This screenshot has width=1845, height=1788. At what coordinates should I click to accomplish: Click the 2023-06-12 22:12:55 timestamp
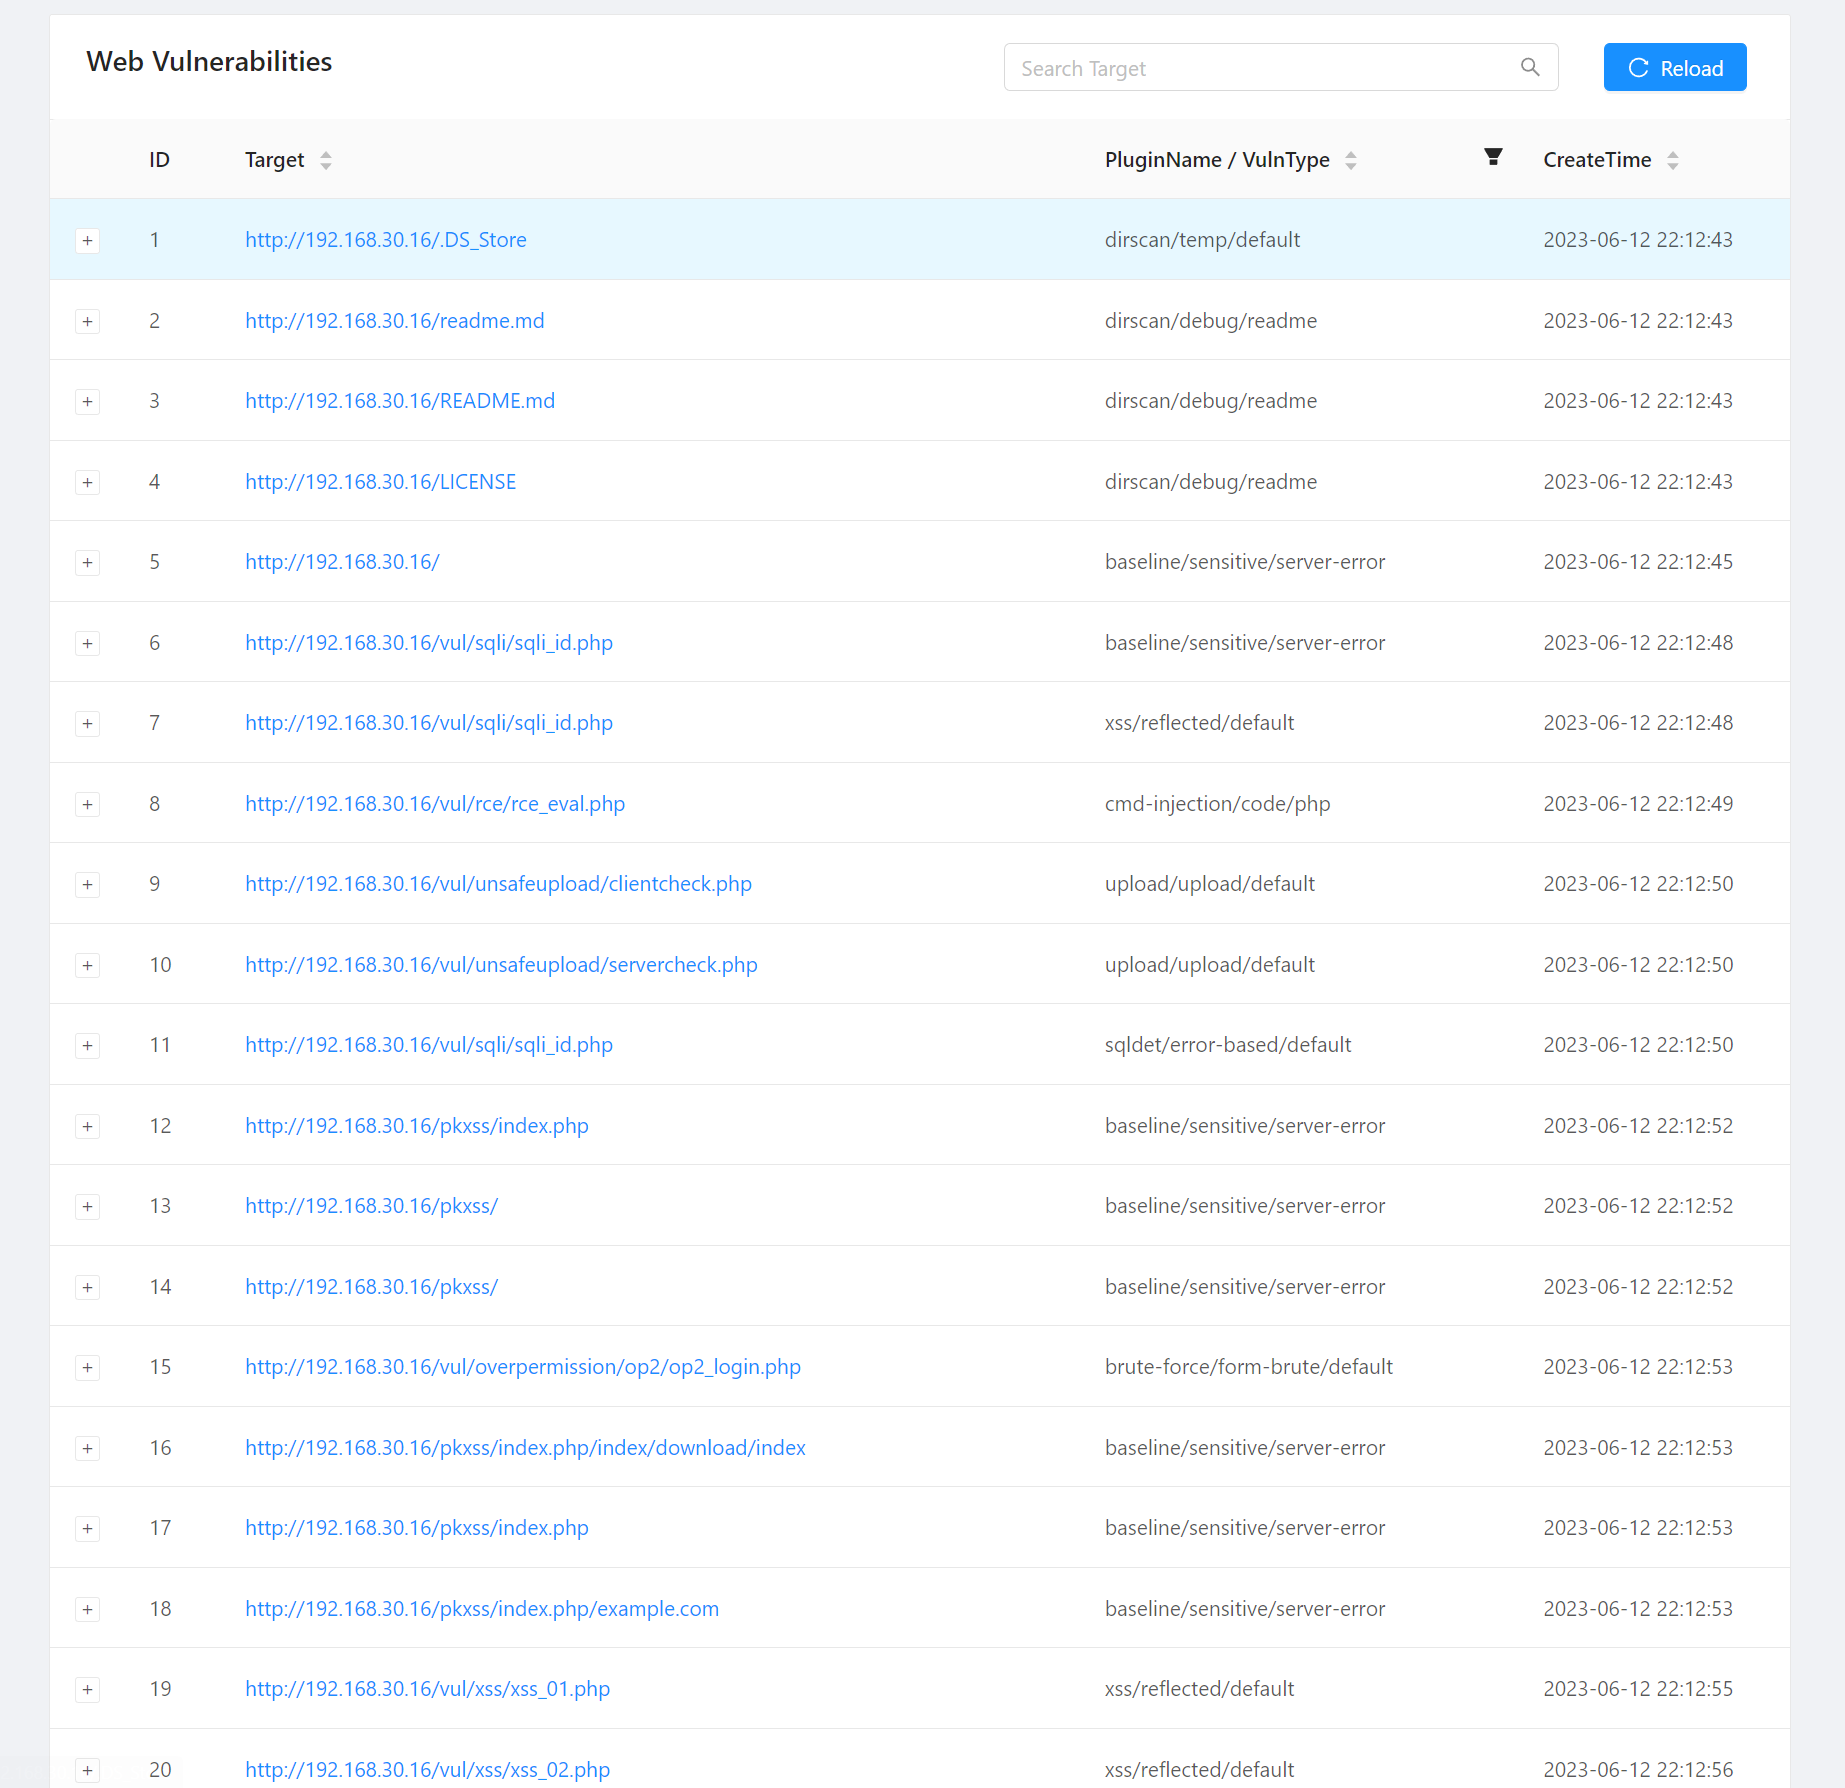coord(1638,1689)
